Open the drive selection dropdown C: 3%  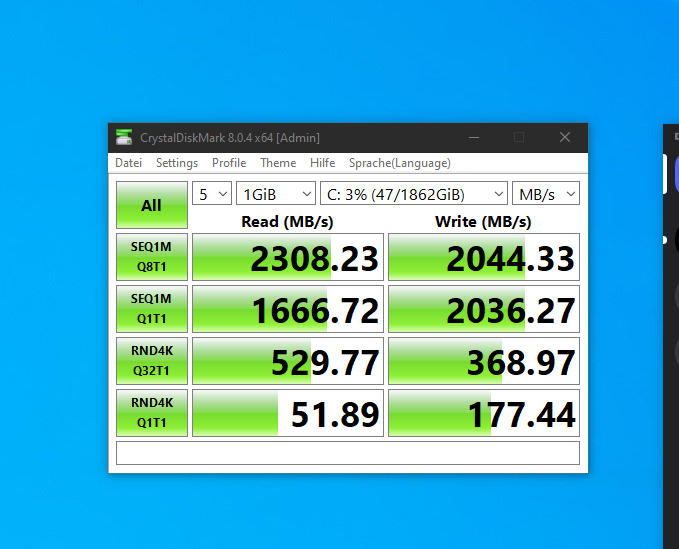tap(414, 194)
